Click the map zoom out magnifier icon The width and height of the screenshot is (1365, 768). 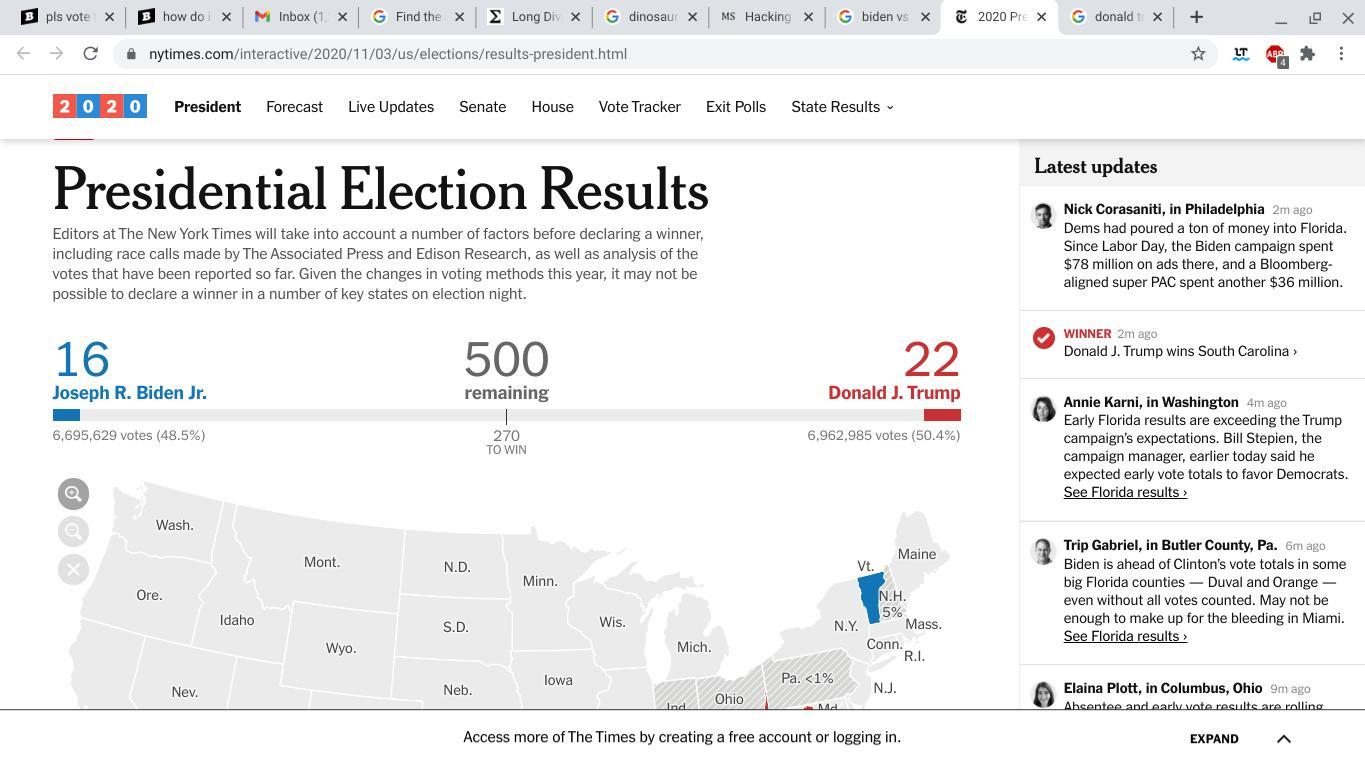click(73, 532)
